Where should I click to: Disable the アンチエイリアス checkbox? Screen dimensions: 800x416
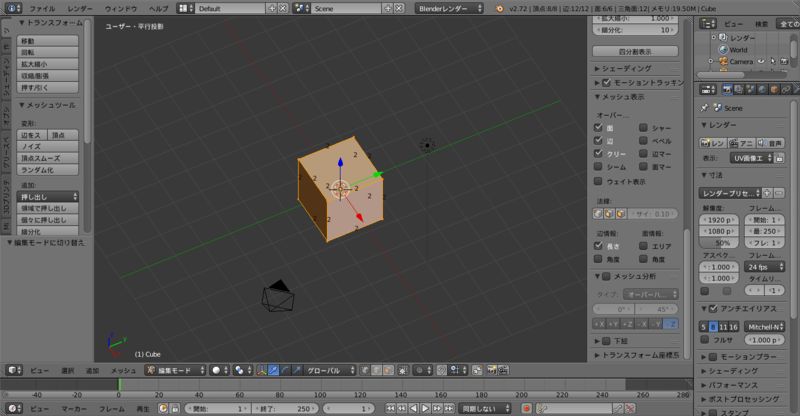point(713,308)
